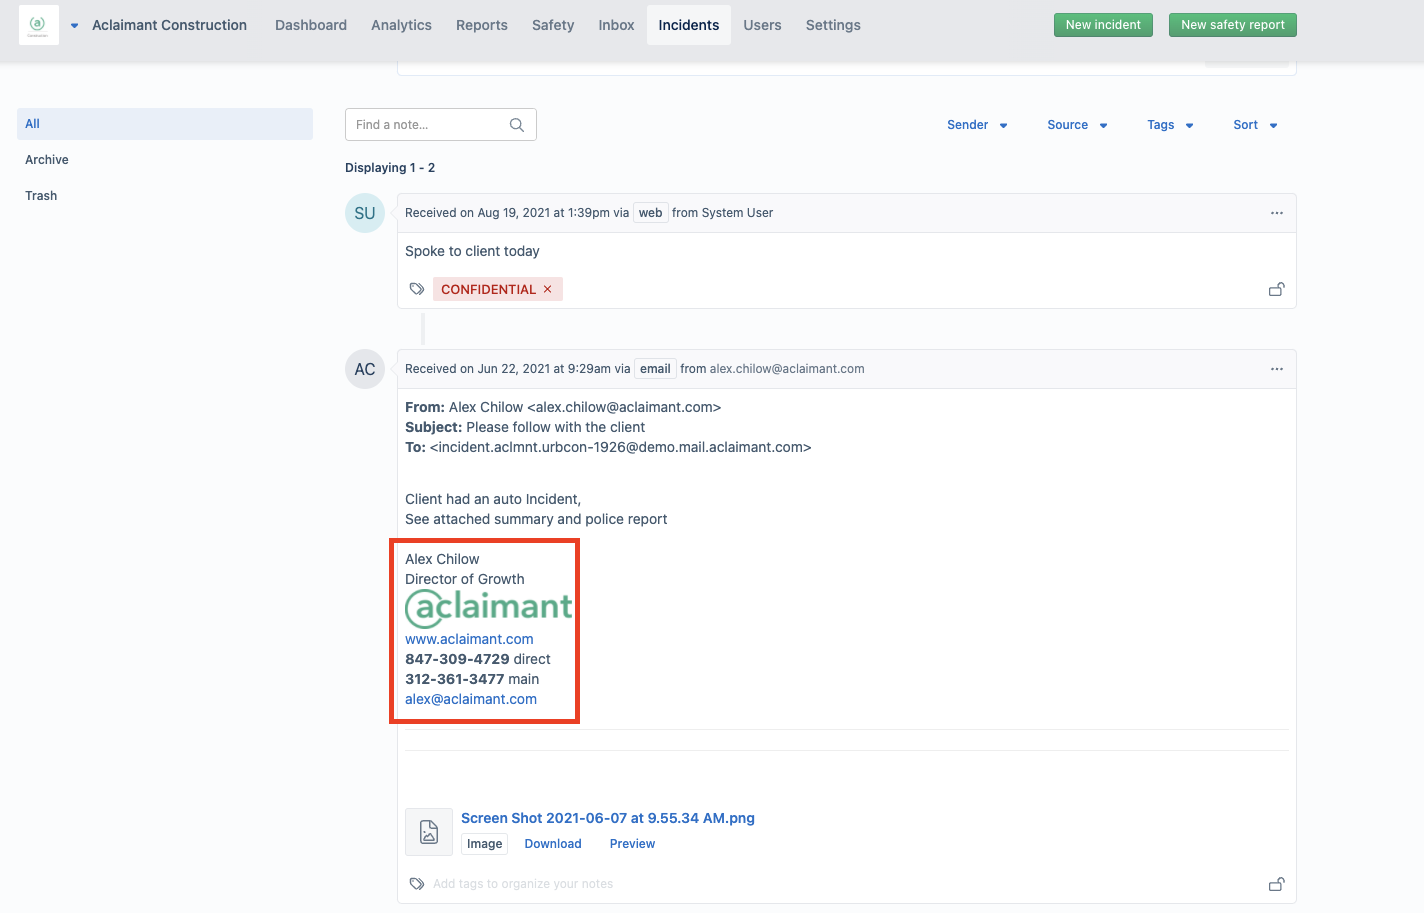Image resolution: width=1424 pixels, height=913 pixels.
Task: Click the AC avatar of Alex Chilow
Action: pyautogui.click(x=365, y=369)
